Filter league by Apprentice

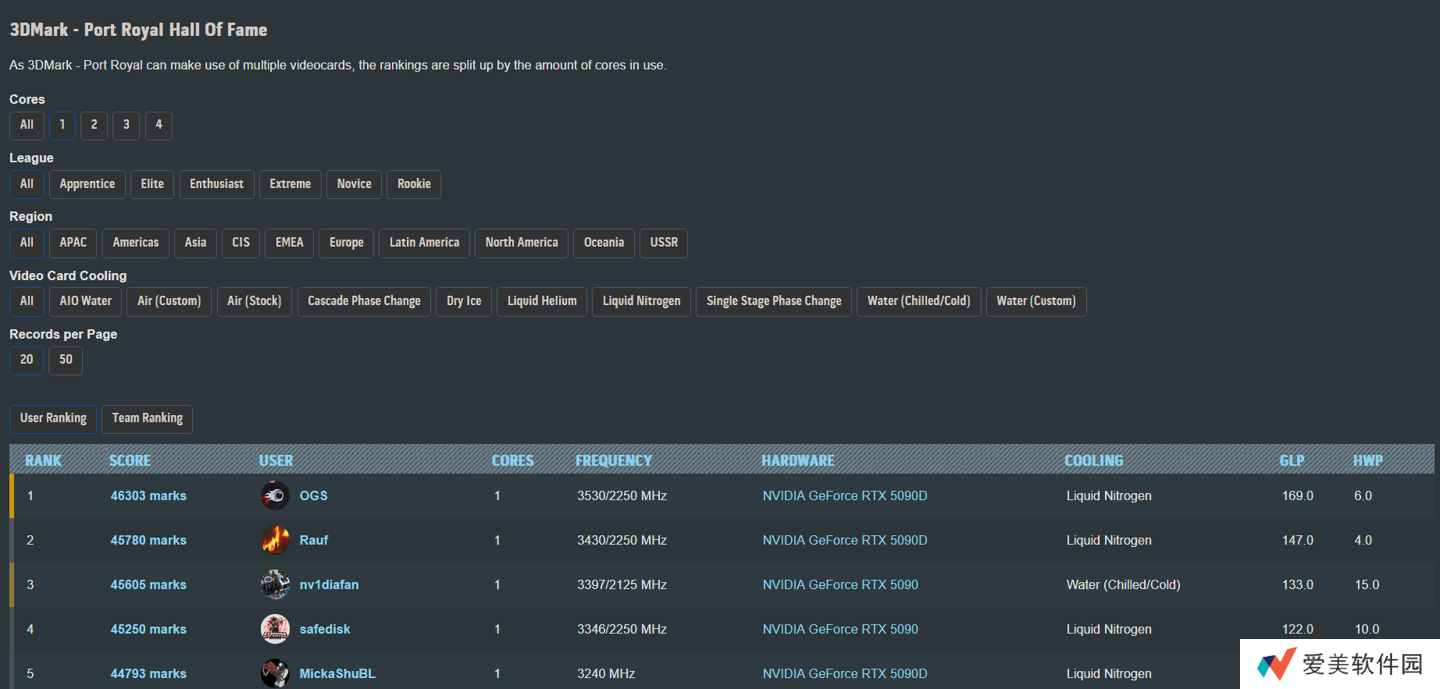[87, 184]
